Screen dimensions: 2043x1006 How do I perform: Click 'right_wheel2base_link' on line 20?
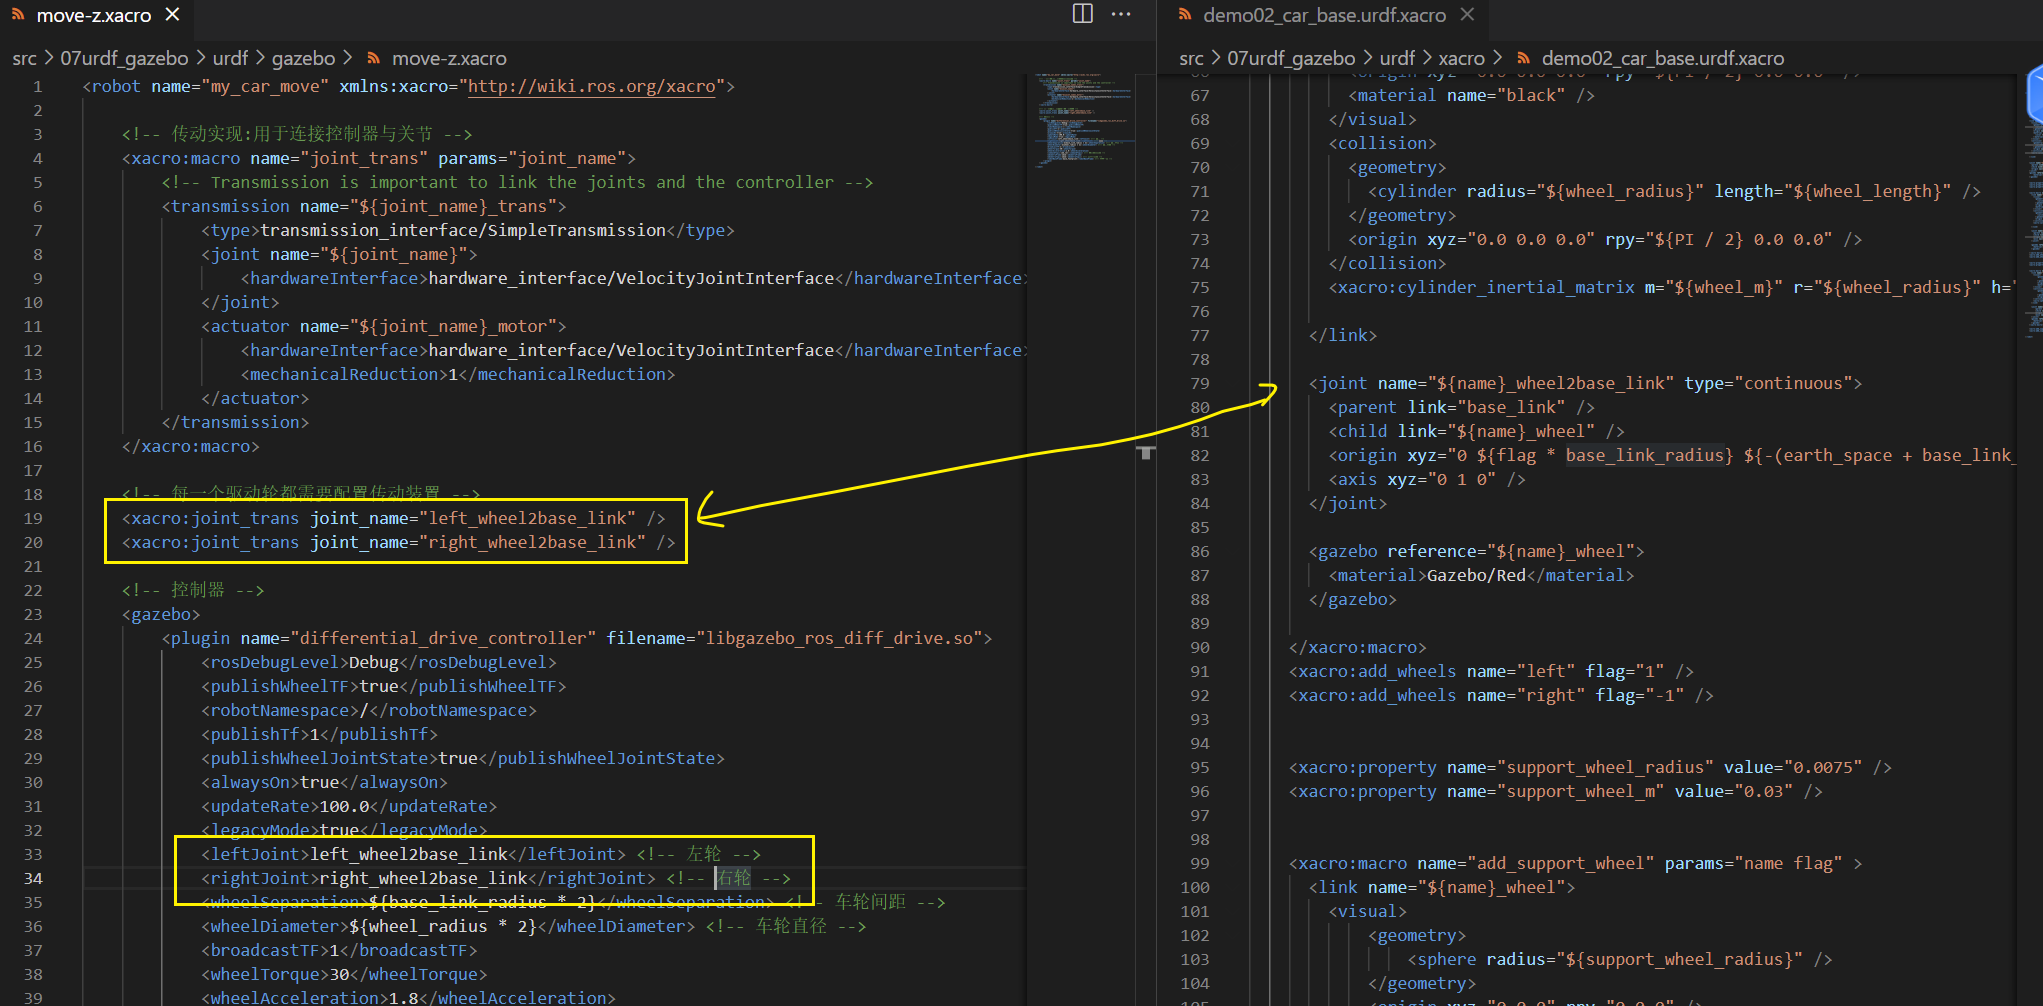tap(532, 542)
